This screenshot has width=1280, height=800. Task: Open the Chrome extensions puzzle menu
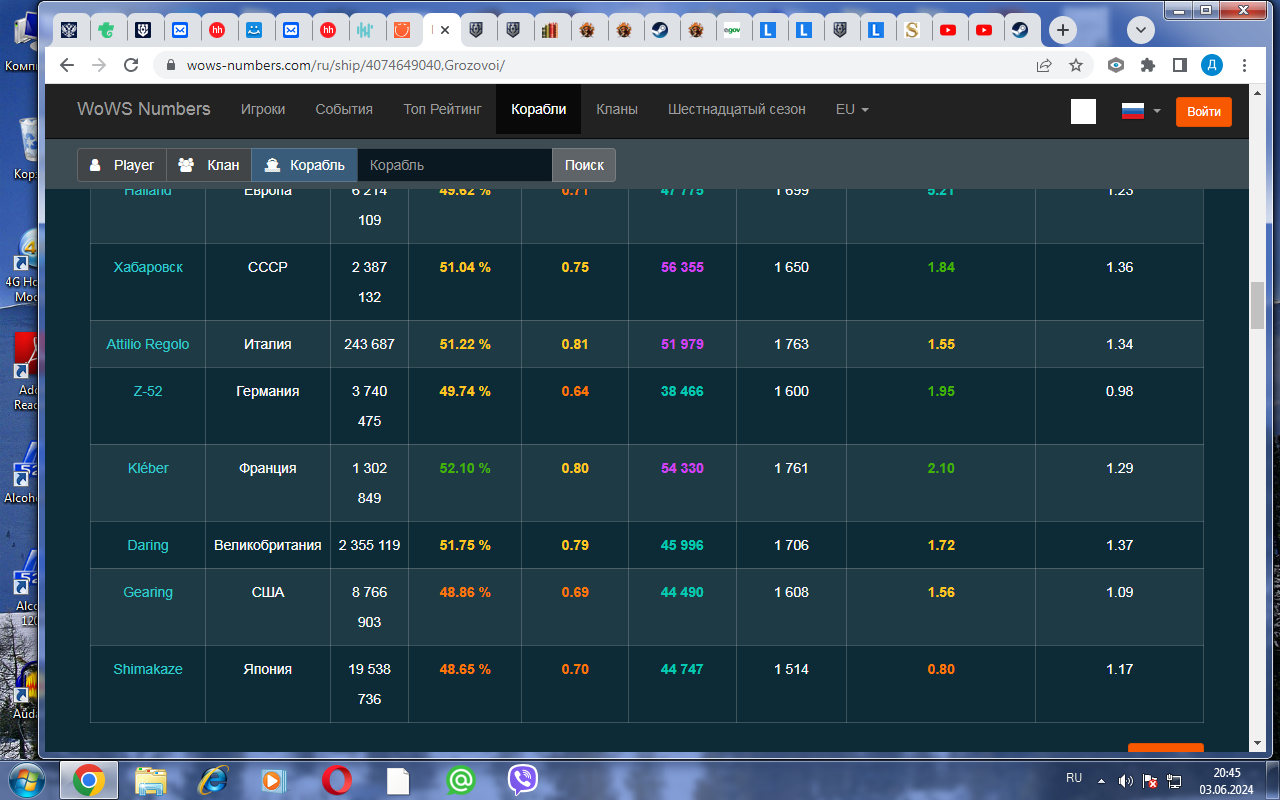pos(1148,65)
